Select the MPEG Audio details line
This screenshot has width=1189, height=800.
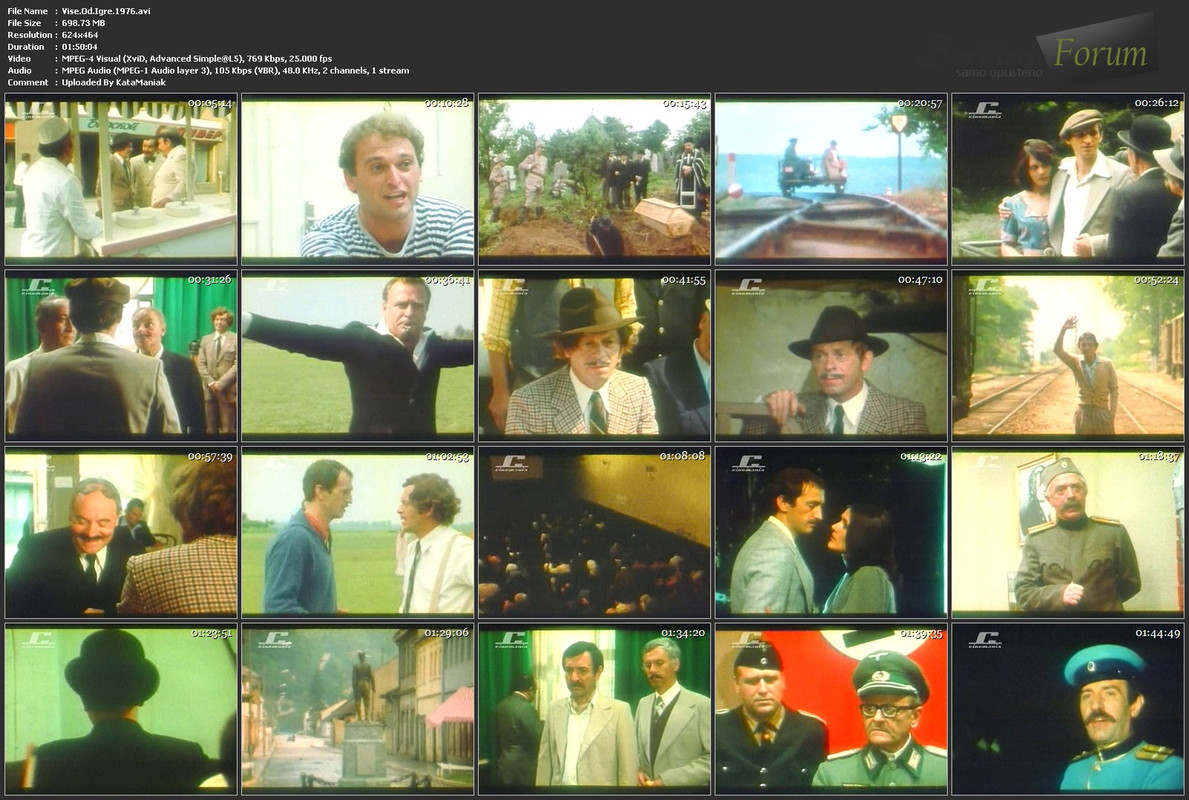click(x=235, y=71)
